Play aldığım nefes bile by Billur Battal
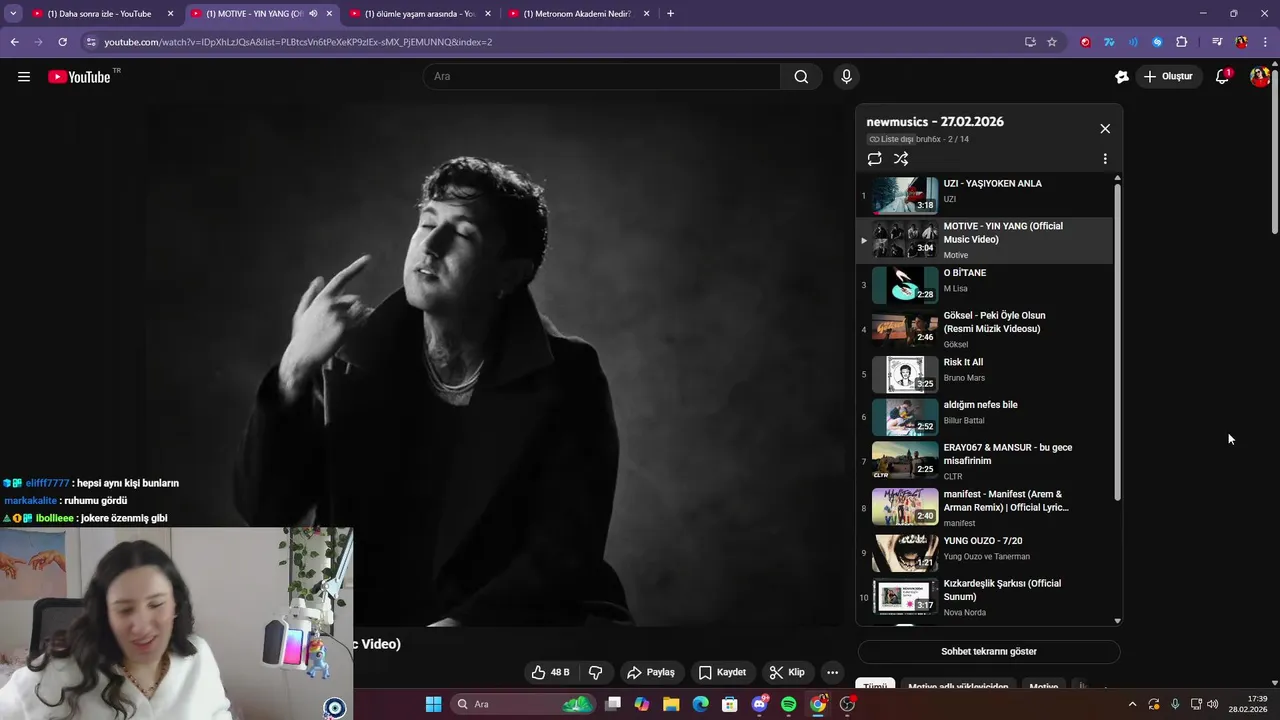 pyautogui.click(x=984, y=417)
